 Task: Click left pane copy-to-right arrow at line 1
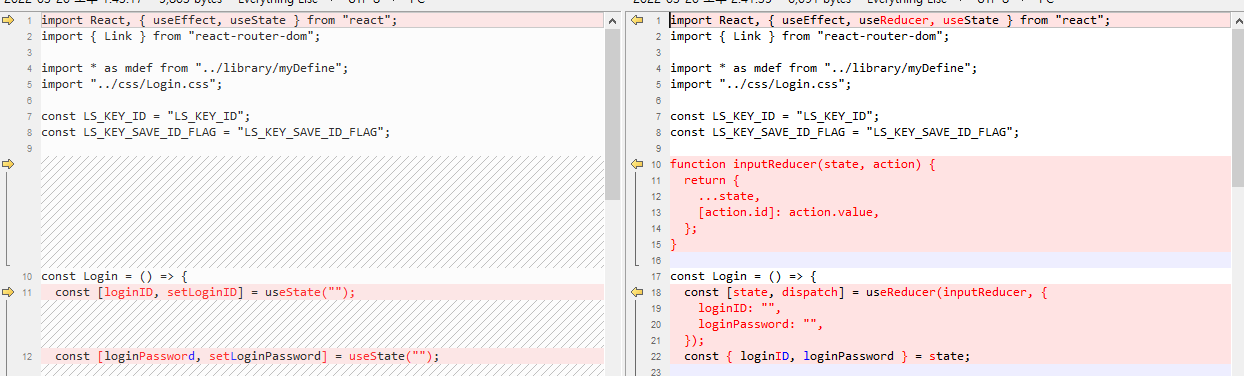[x=8, y=20]
